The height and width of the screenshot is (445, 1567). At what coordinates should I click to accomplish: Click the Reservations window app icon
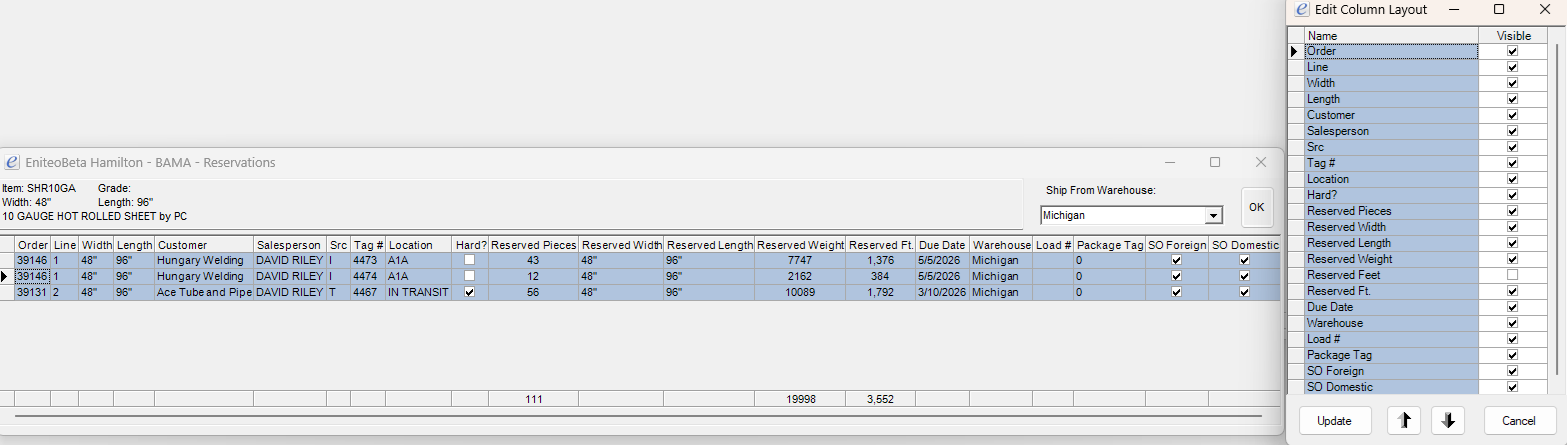[12, 162]
